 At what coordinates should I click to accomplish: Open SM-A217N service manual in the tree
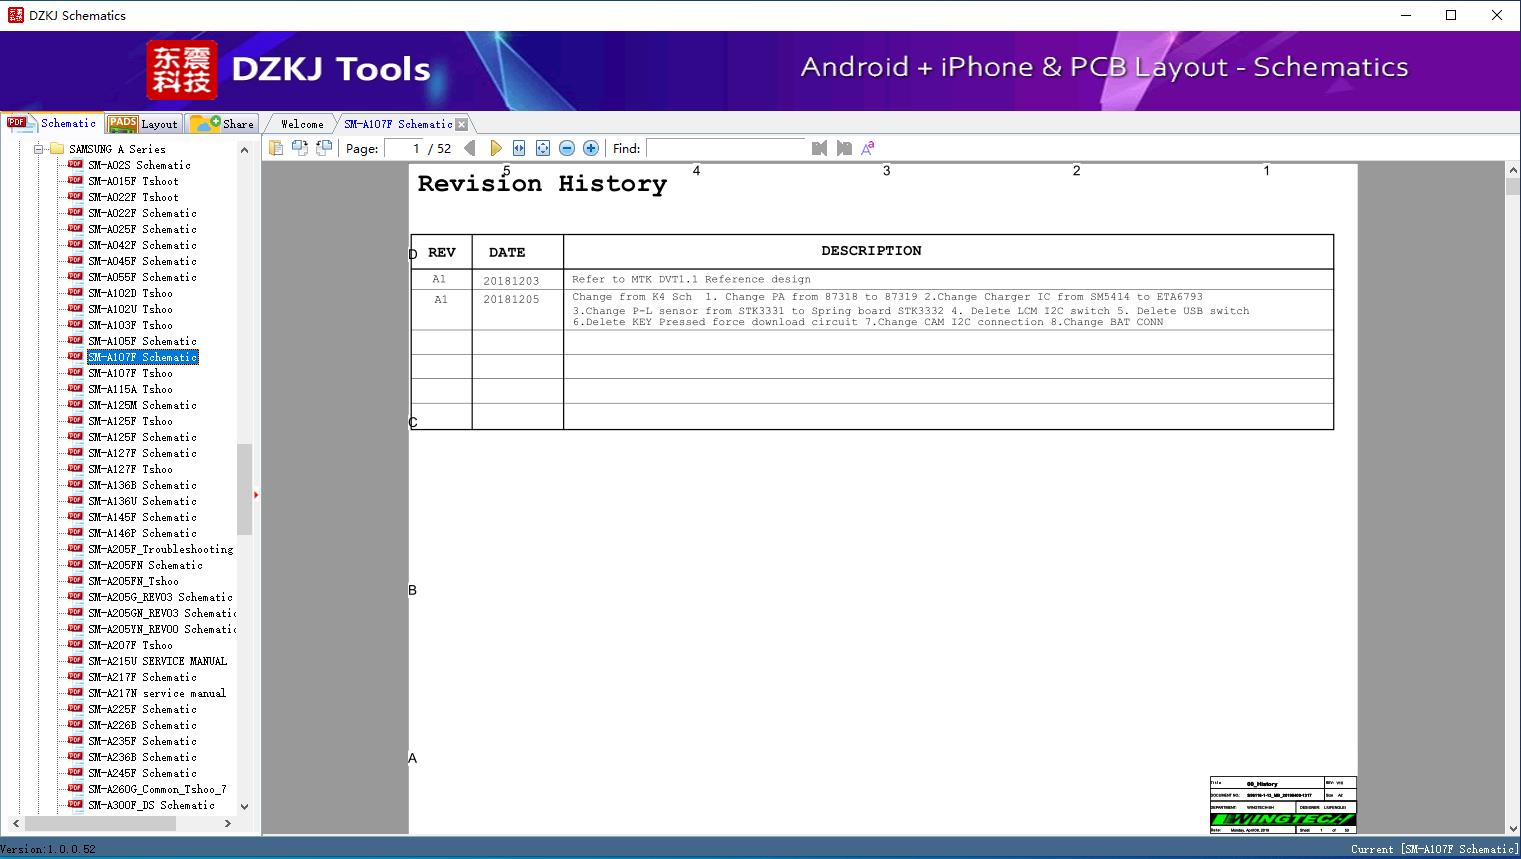point(157,693)
